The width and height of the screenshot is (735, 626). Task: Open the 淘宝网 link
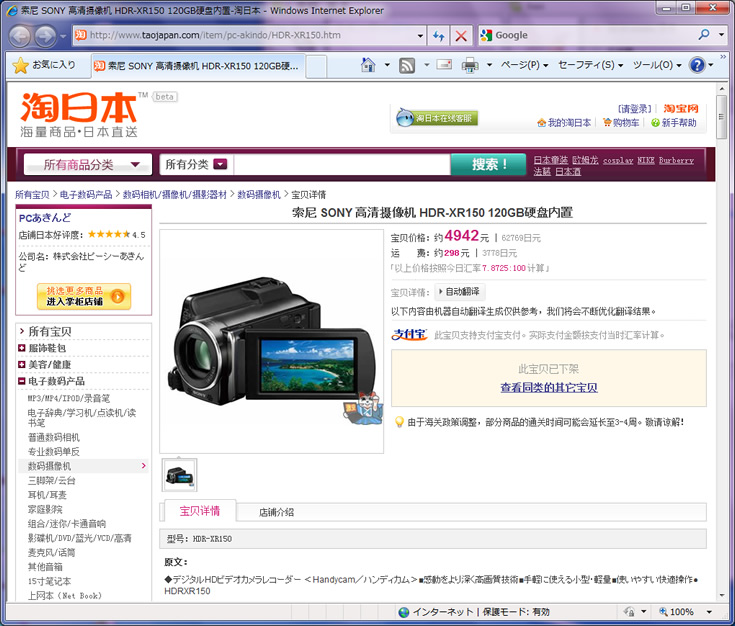tap(681, 109)
